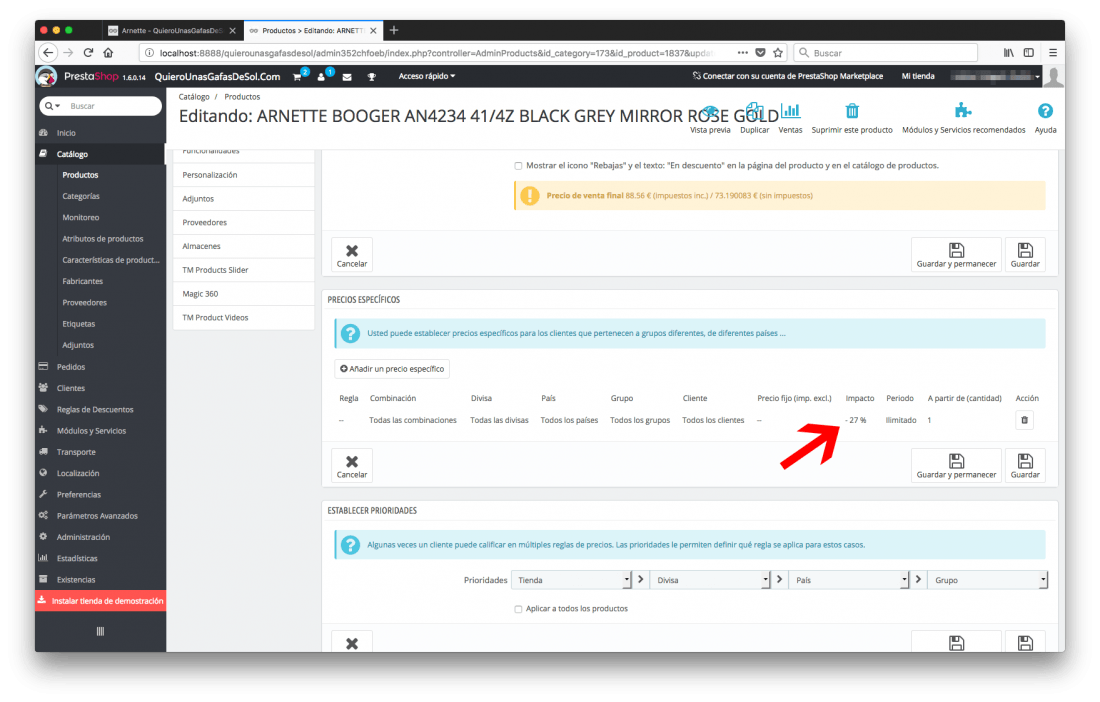This screenshot has height=702, width=1100.
Task: Open the País priority dropdown
Action: pyautogui.click(x=849, y=580)
